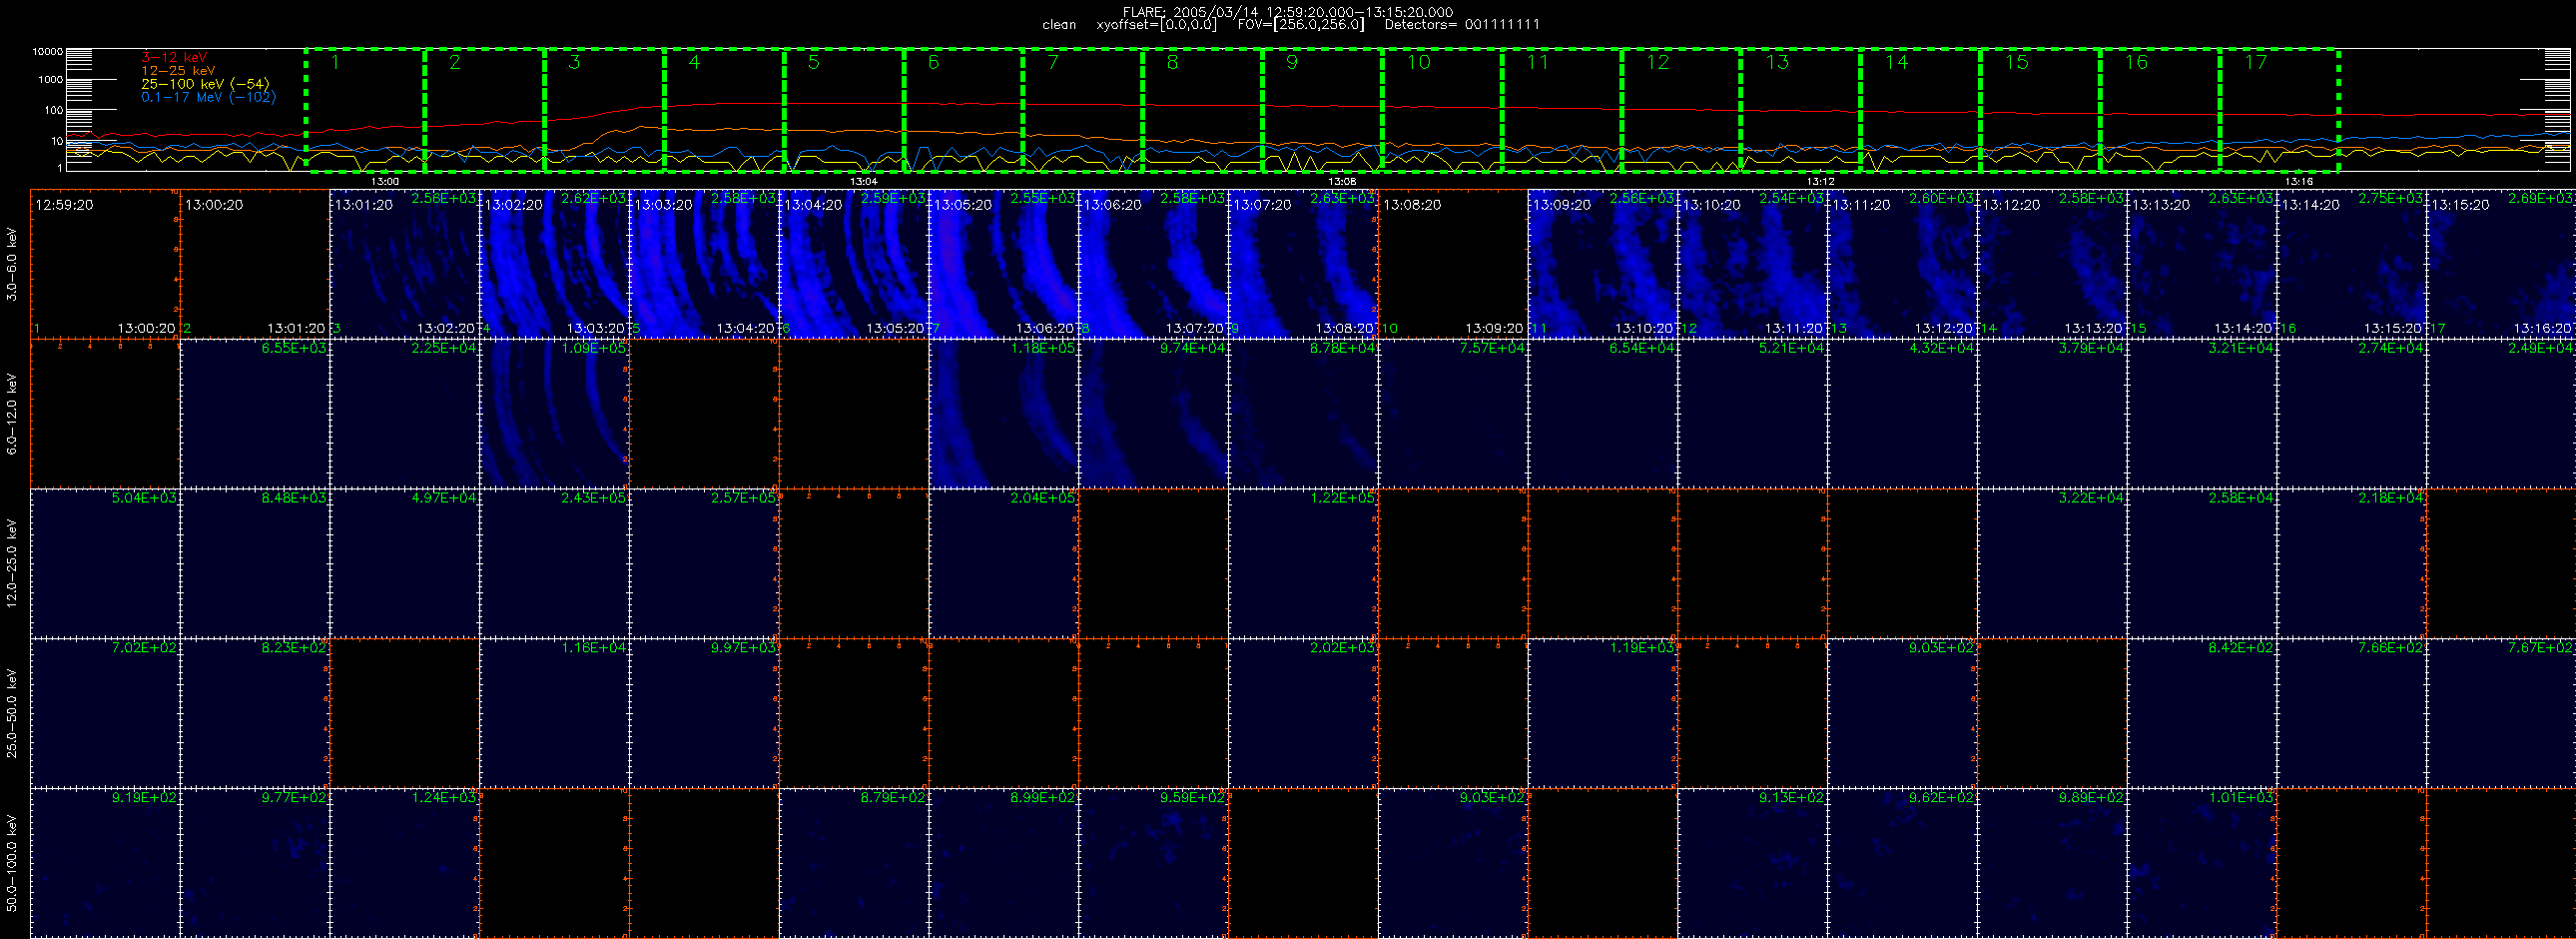Image resolution: width=2576 pixels, height=939 pixels.
Task: Open the 3-6 keV image panel numbered 4
Action: pyautogui.click(x=555, y=264)
